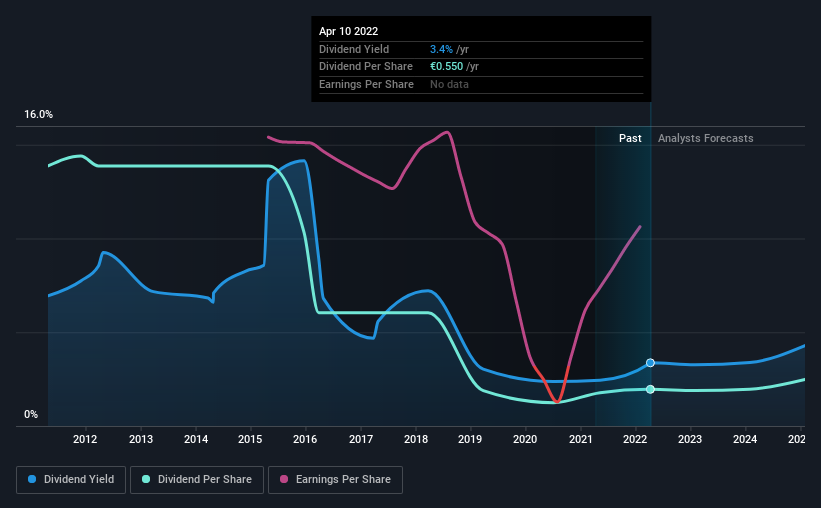Click the '3.4%' dividend yield value
This screenshot has width=821, height=508.
pyautogui.click(x=441, y=49)
